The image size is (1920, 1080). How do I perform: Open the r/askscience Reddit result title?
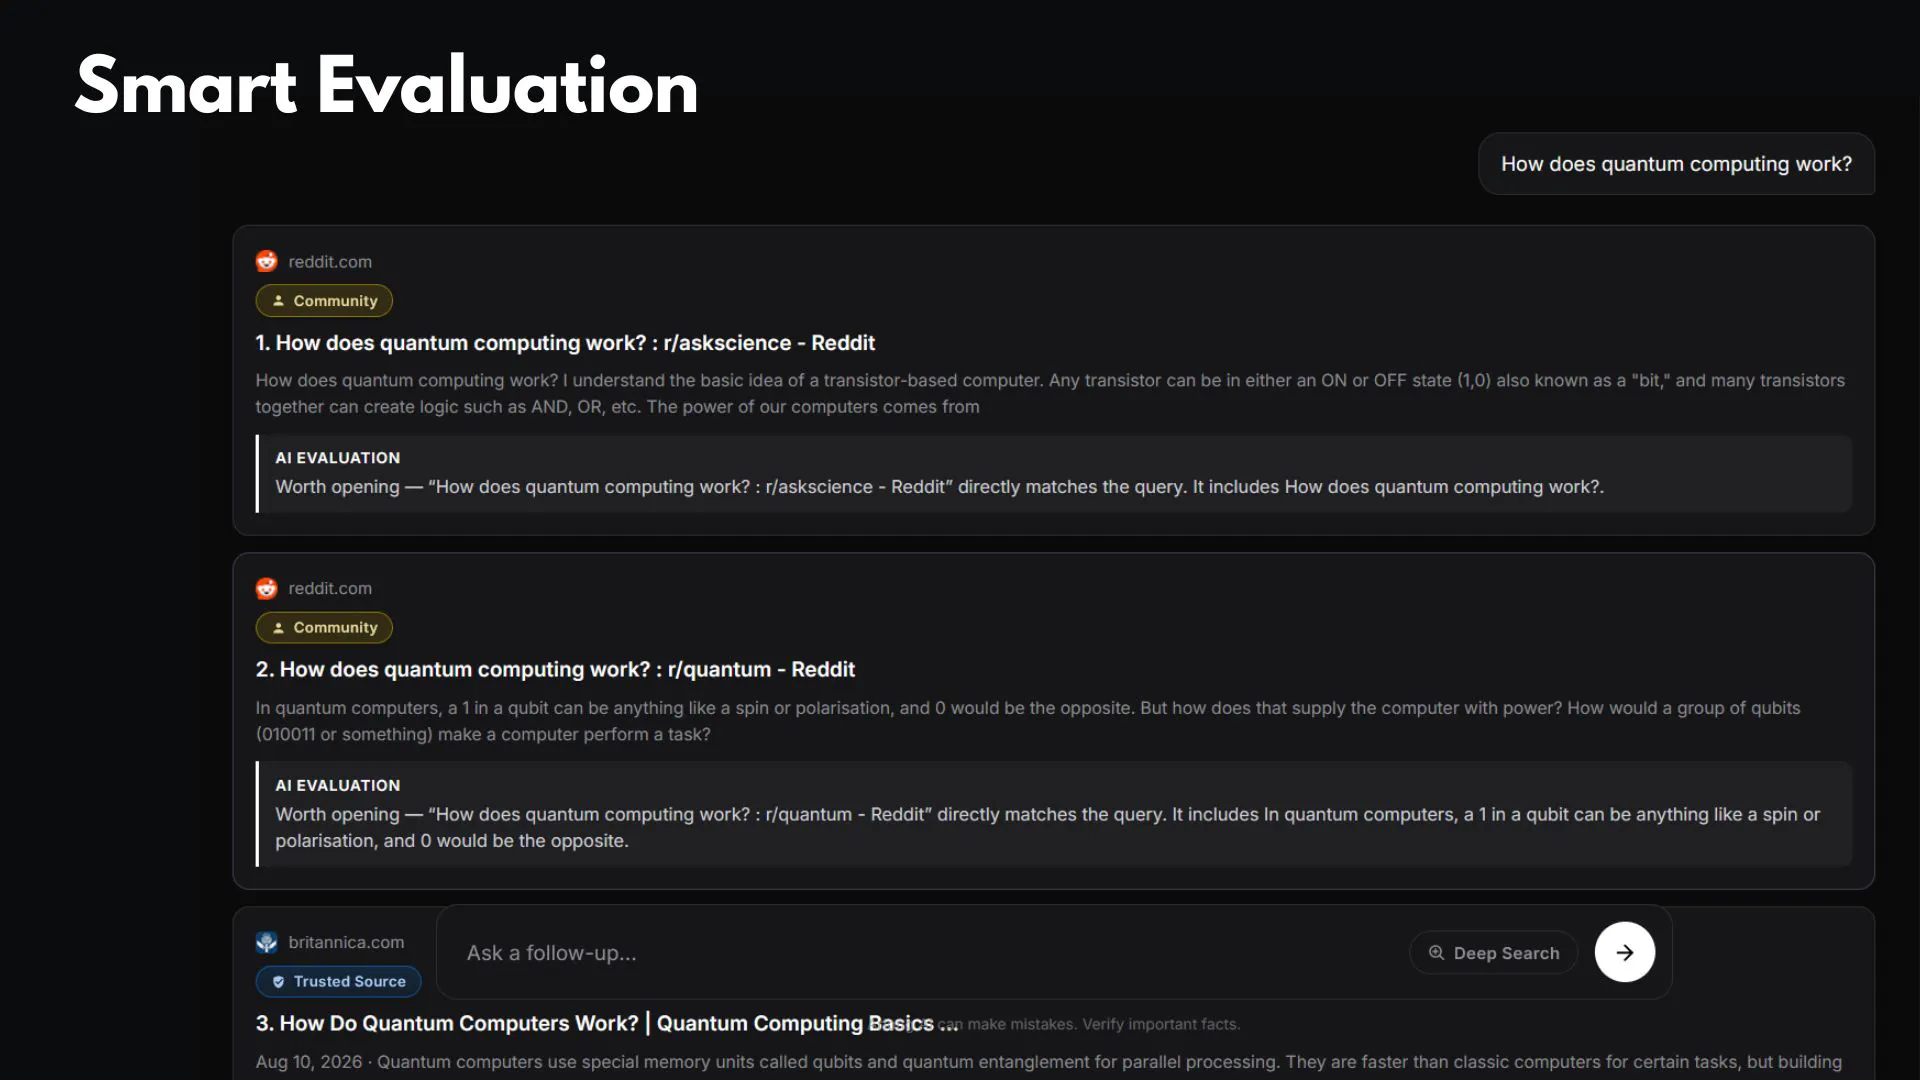[x=565, y=343]
